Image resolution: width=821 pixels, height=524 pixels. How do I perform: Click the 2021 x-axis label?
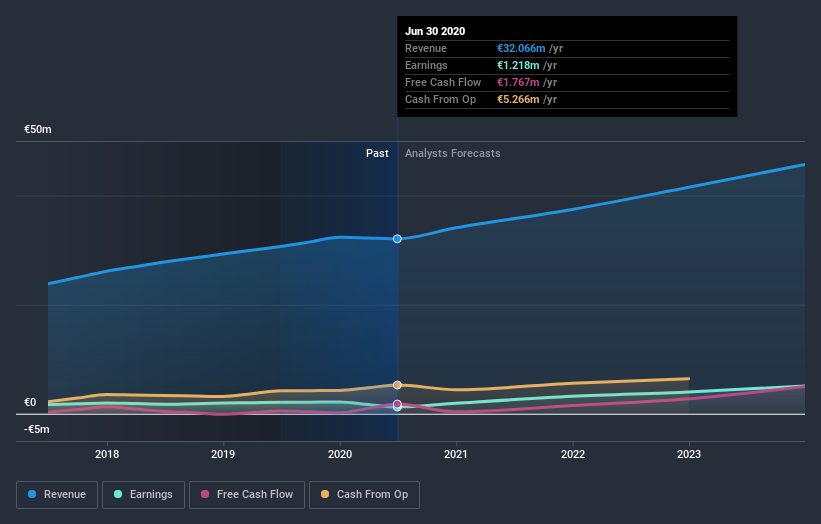(456, 454)
